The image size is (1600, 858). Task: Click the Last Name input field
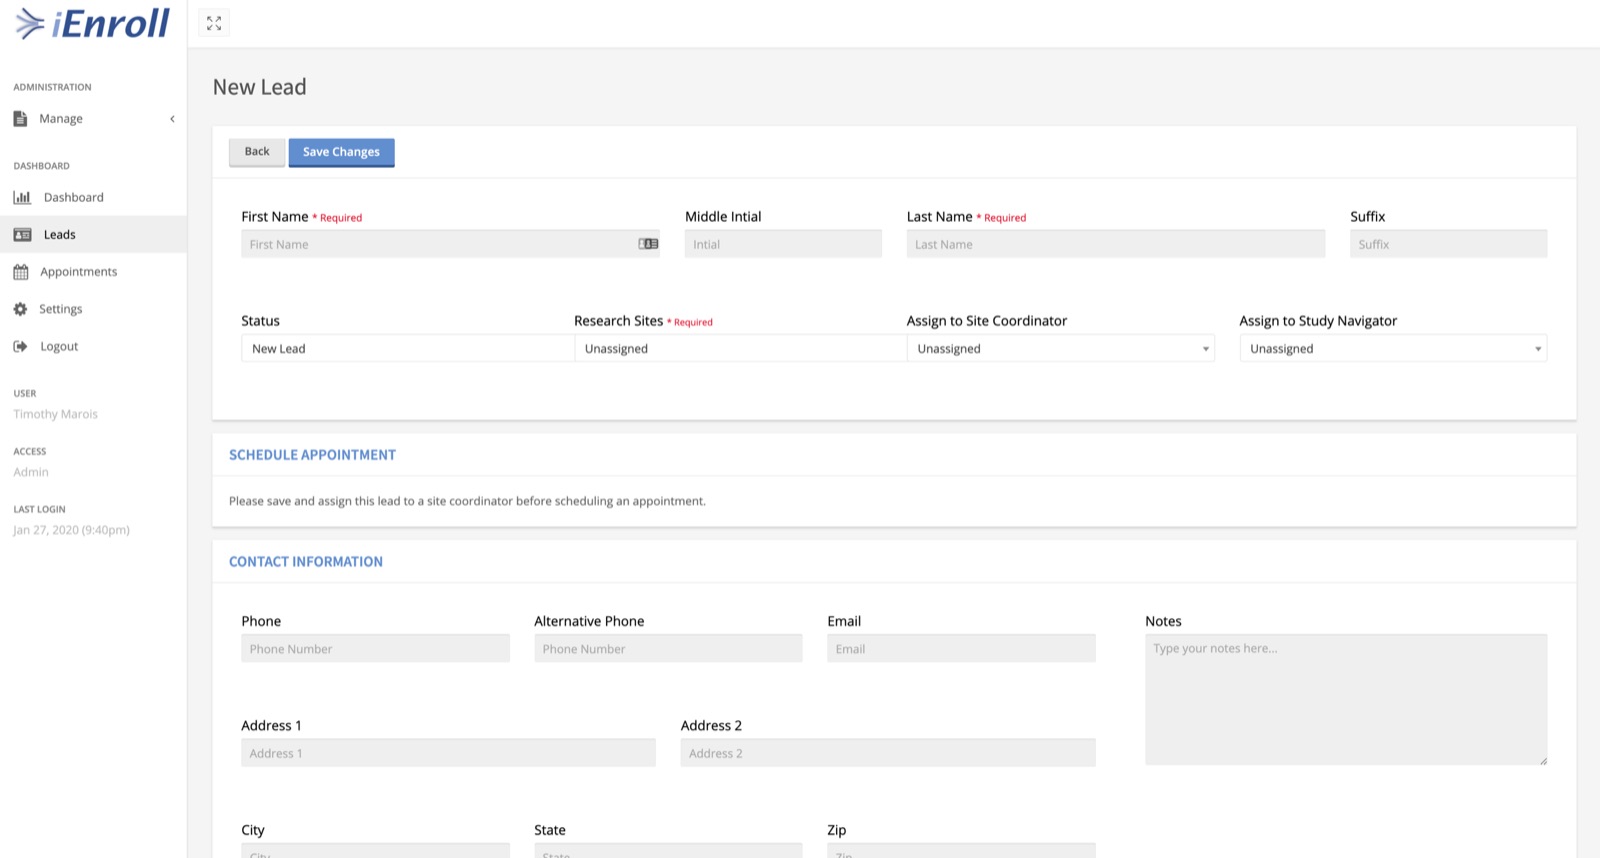coord(1116,244)
